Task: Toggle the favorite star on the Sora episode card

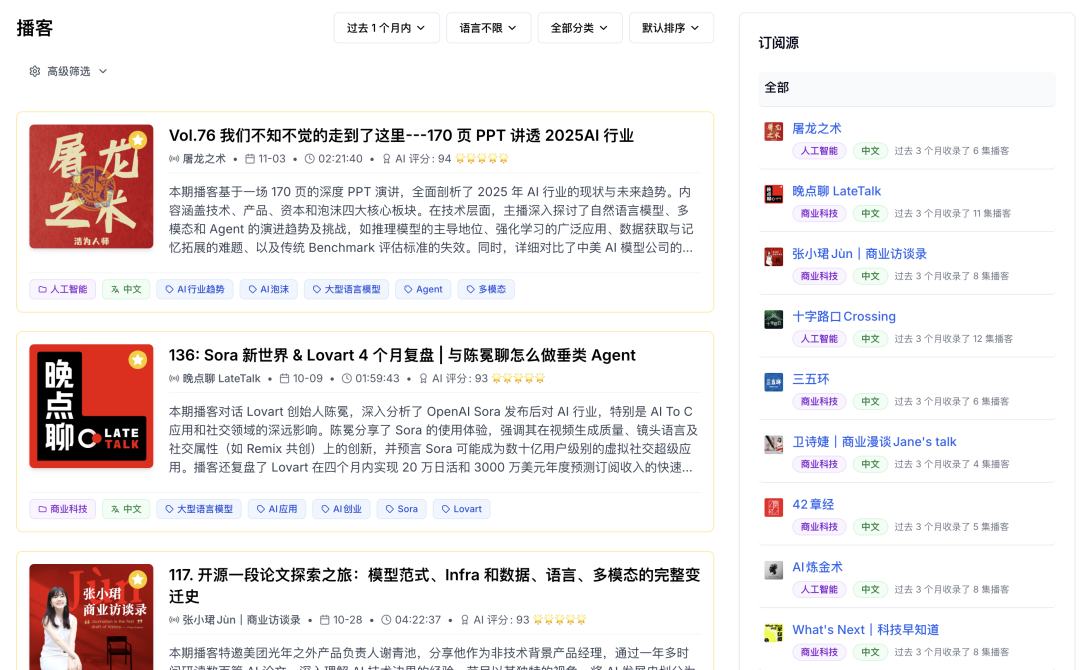Action: (x=137, y=358)
